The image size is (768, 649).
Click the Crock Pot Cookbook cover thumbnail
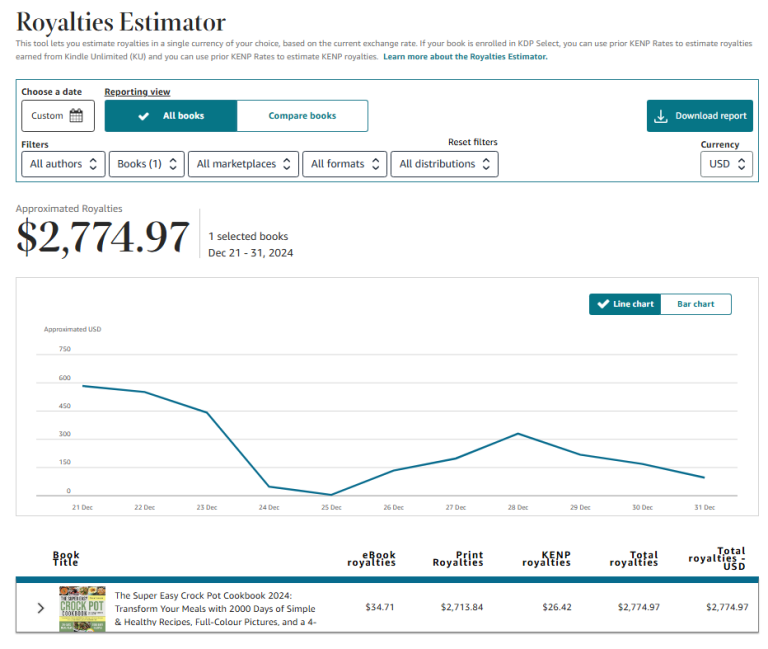[x=83, y=607]
